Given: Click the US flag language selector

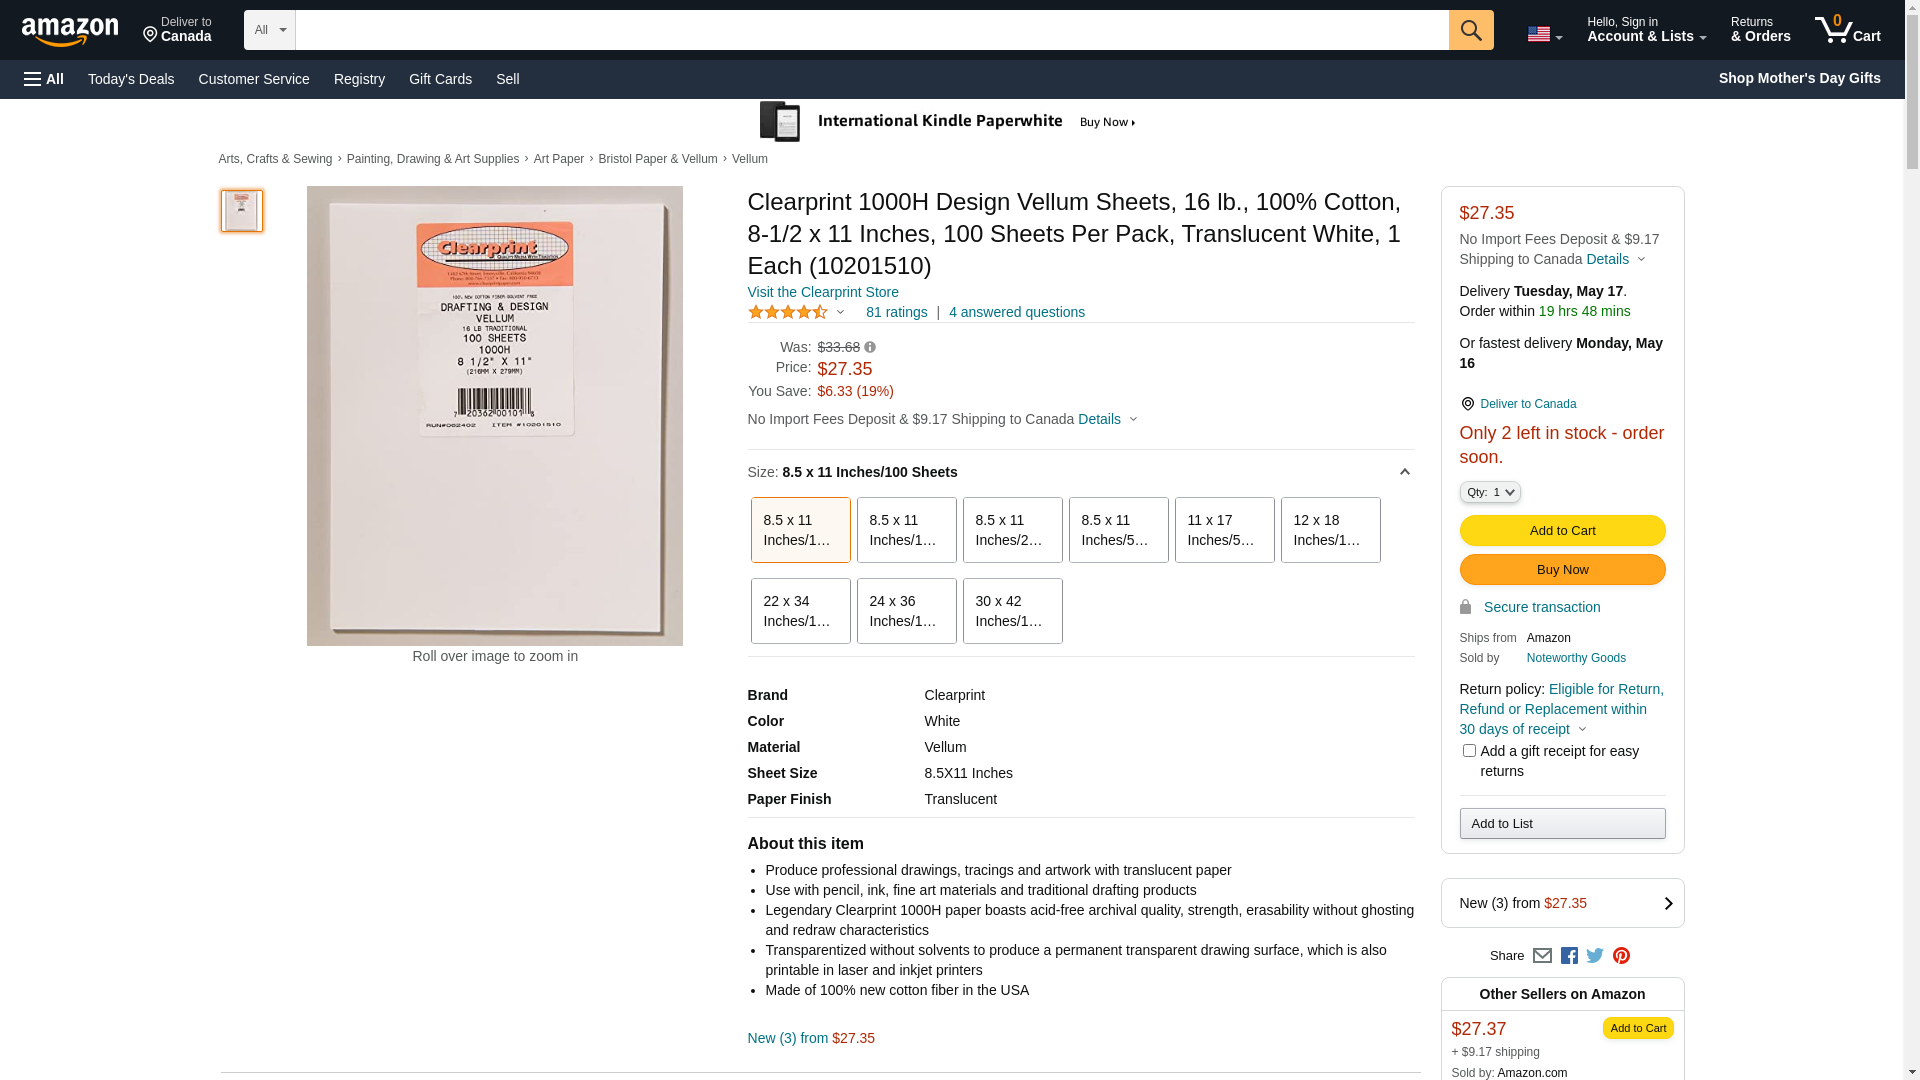Looking at the screenshot, I should click(x=1544, y=34).
